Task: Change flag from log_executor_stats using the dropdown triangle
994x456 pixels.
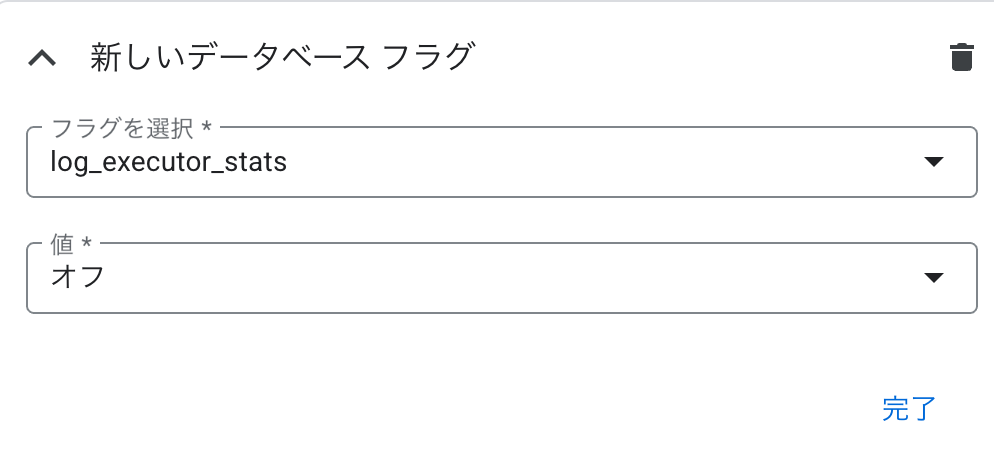Action: (934, 162)
